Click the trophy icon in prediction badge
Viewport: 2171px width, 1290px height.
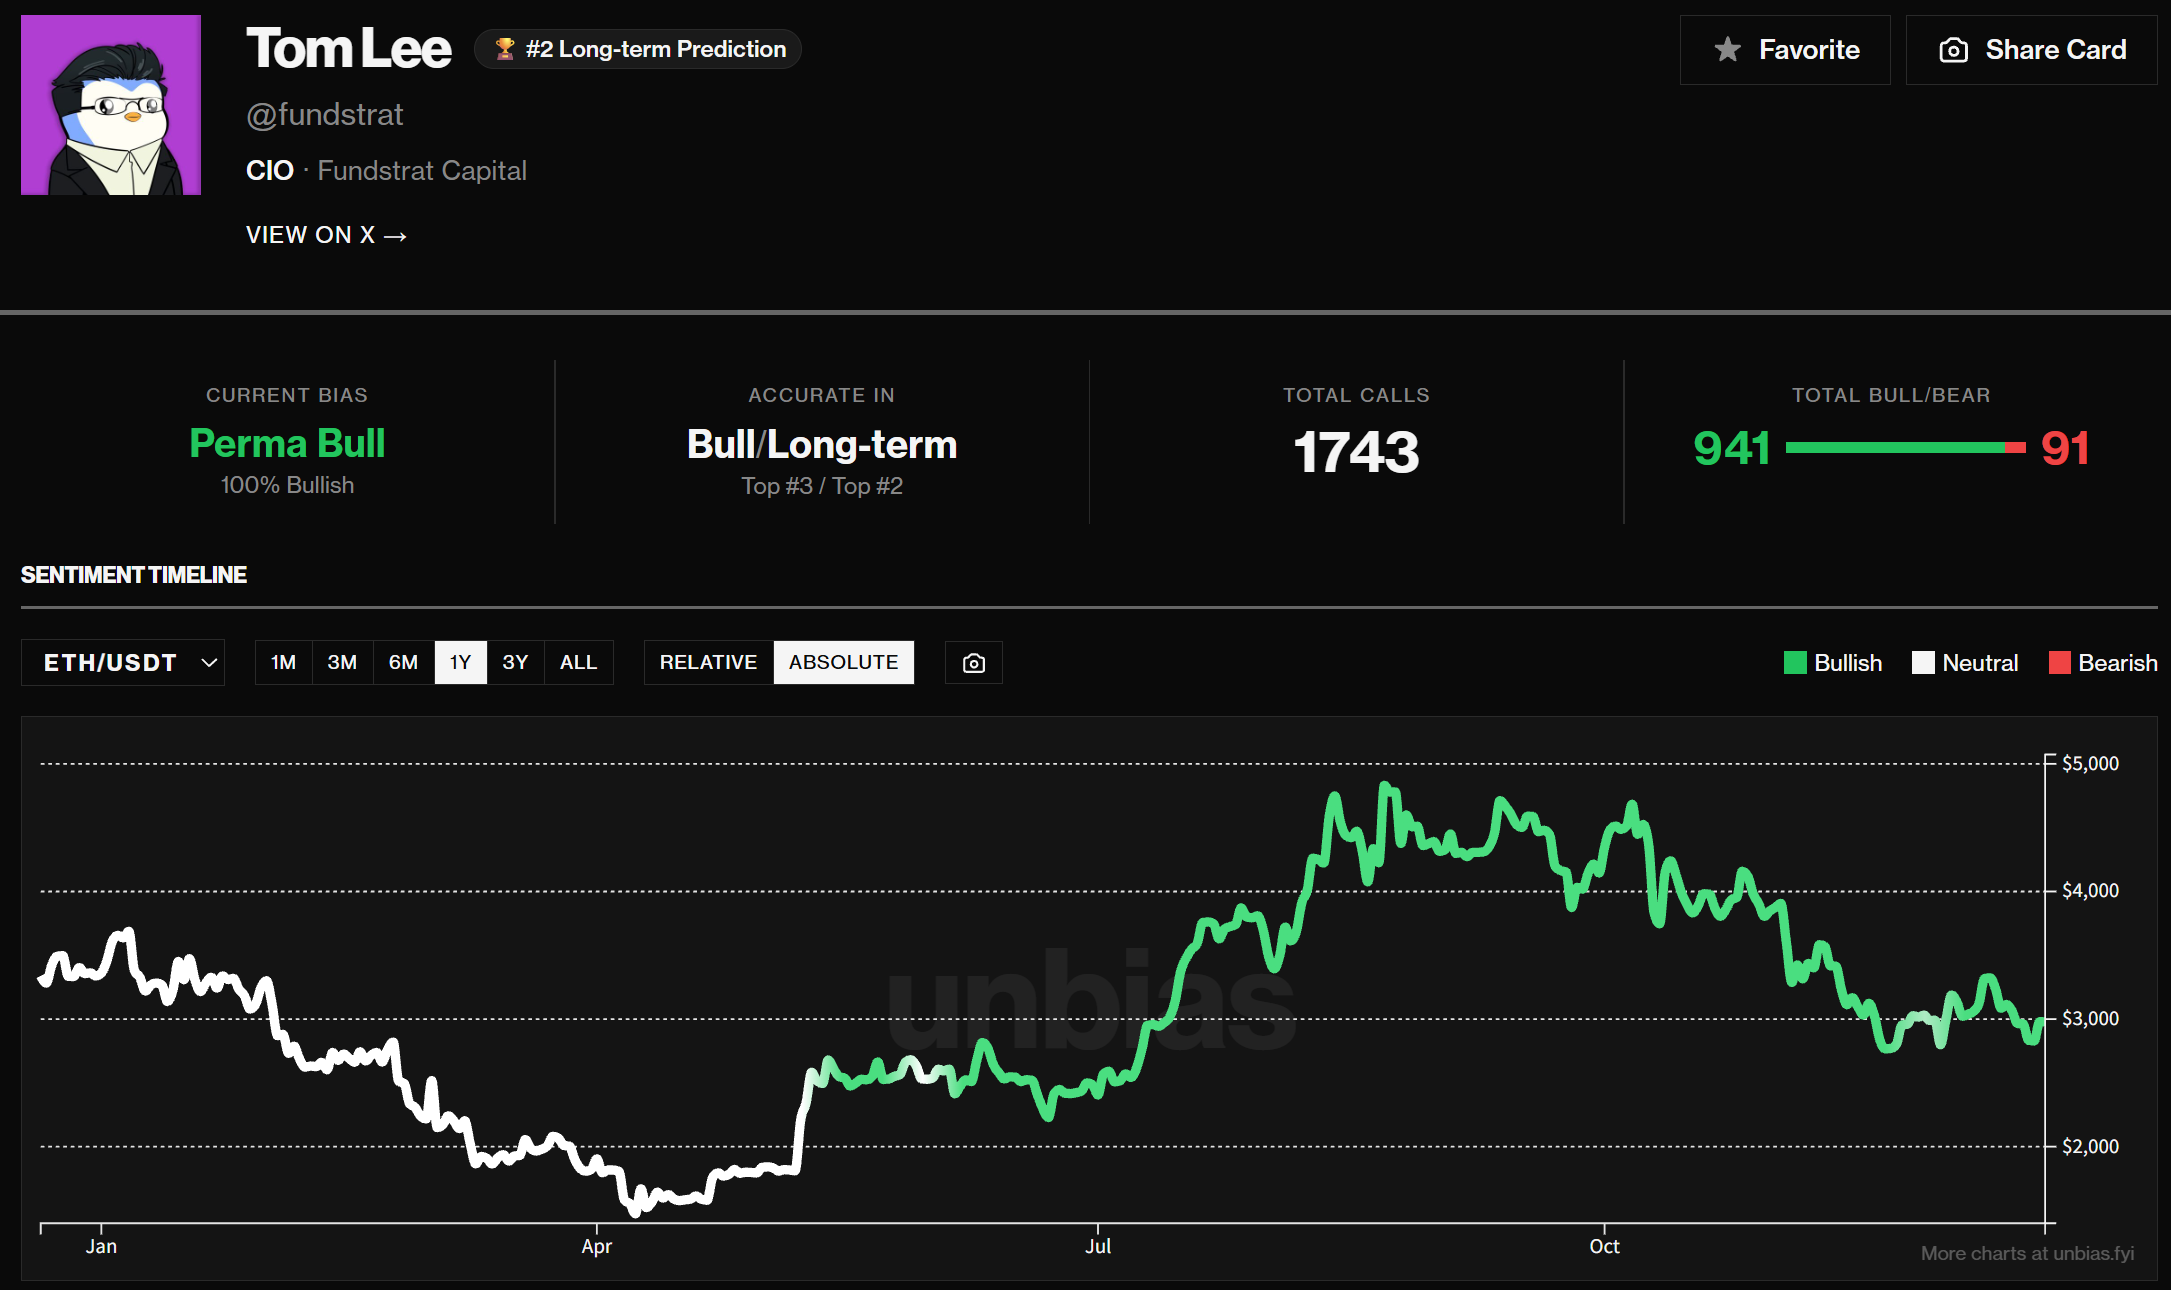(505, 49)
